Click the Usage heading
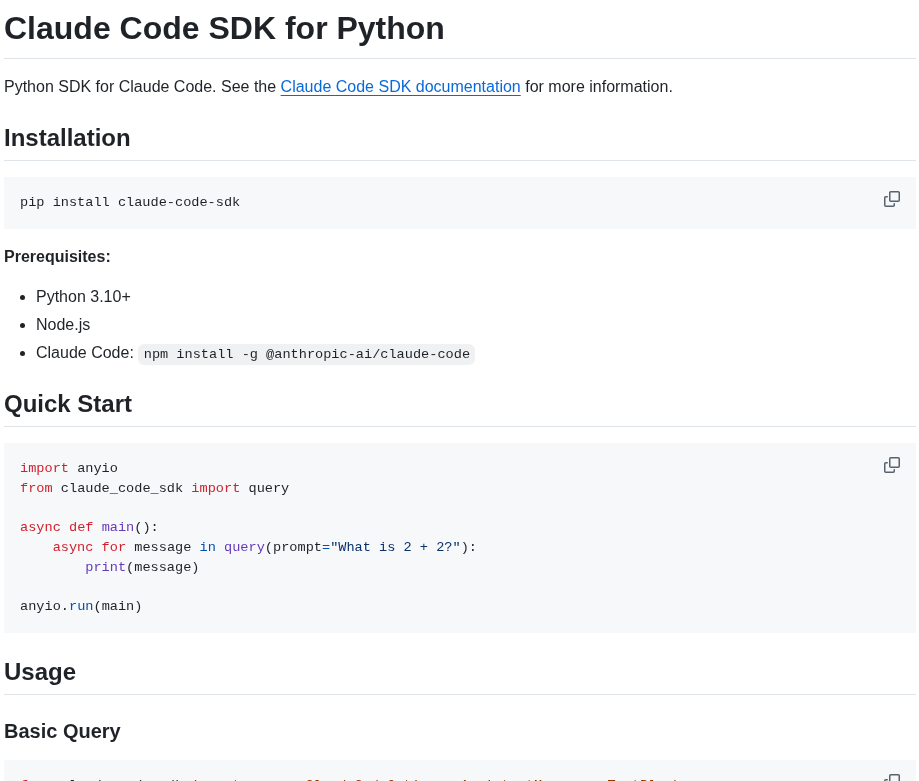919x781 pixels. point(40,672)
